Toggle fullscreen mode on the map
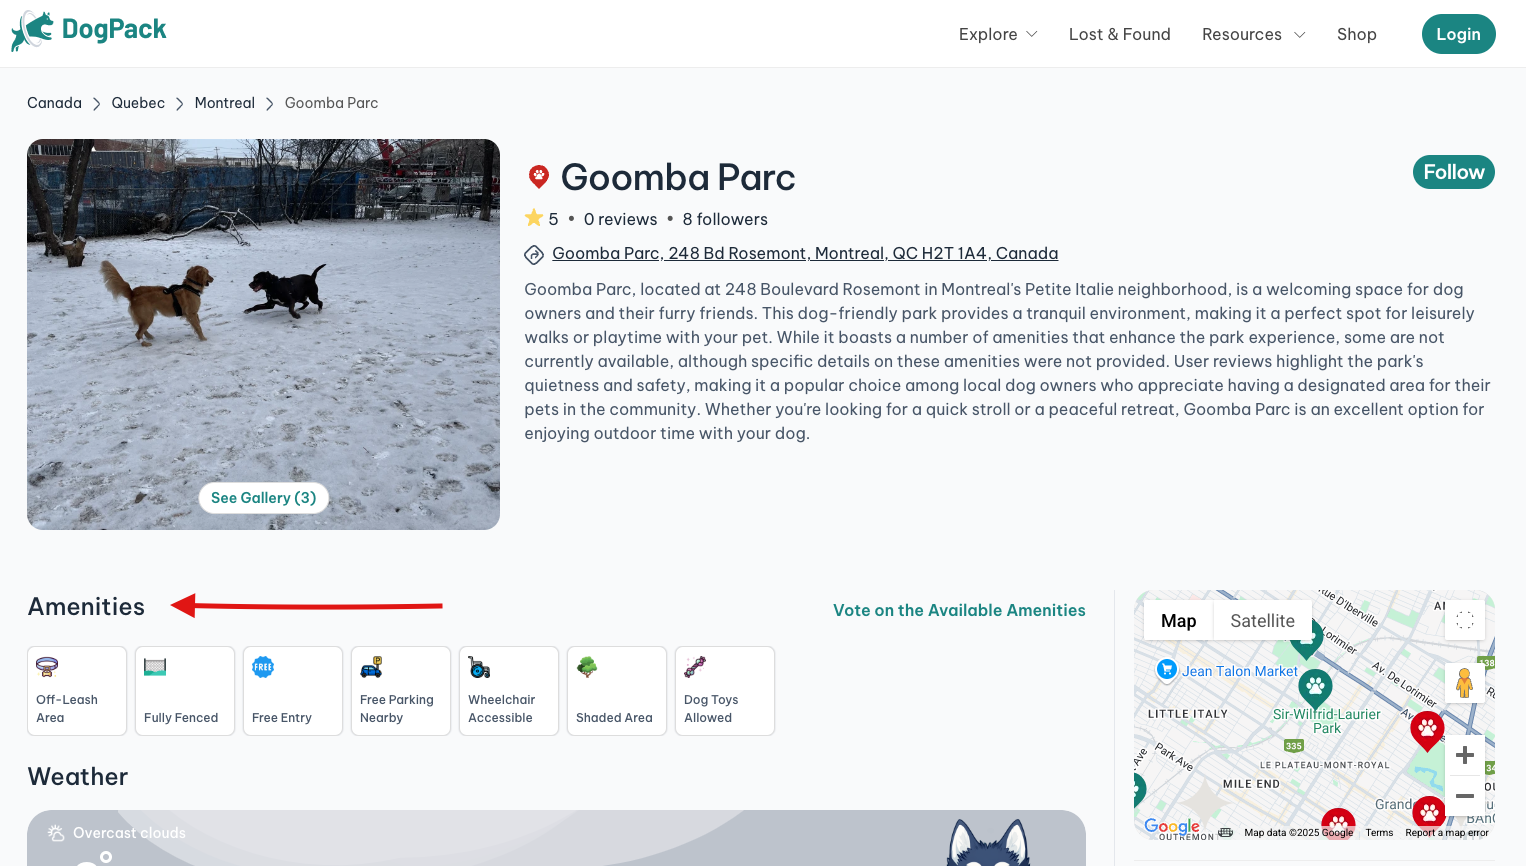 click(1464, 620)
